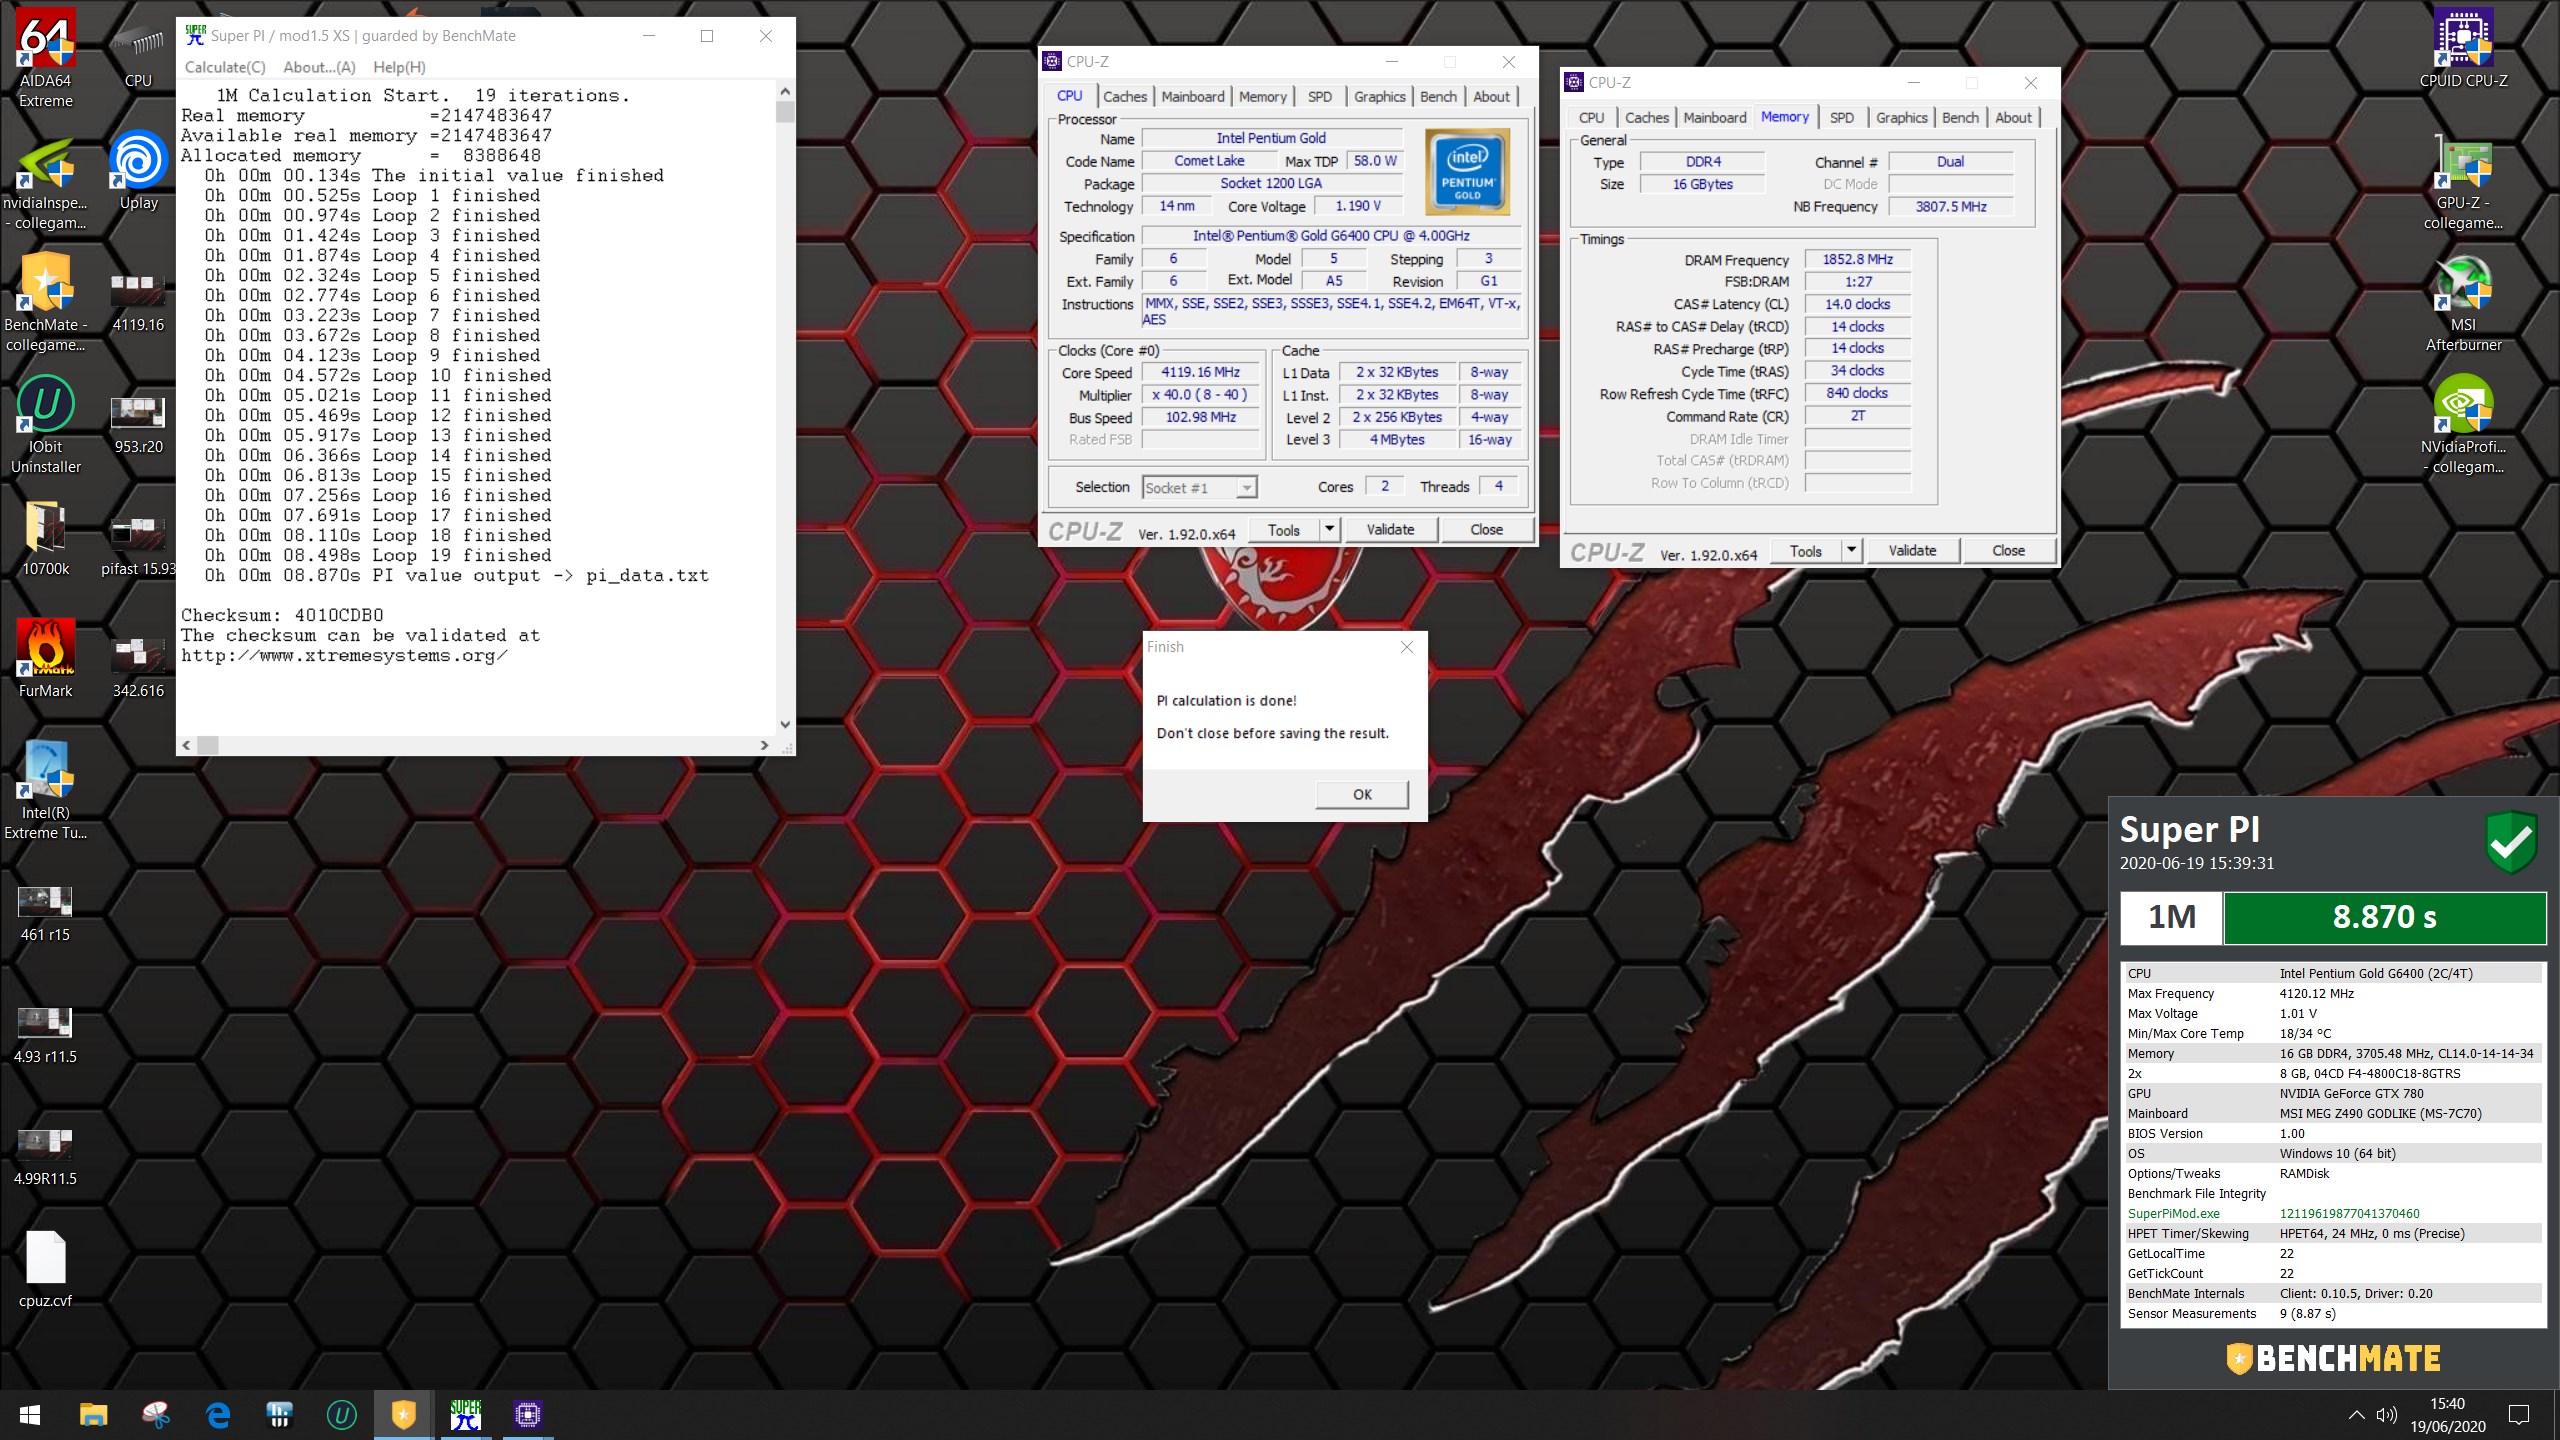Click Validate in second CPU-Z window

(x=1912, y=550)
